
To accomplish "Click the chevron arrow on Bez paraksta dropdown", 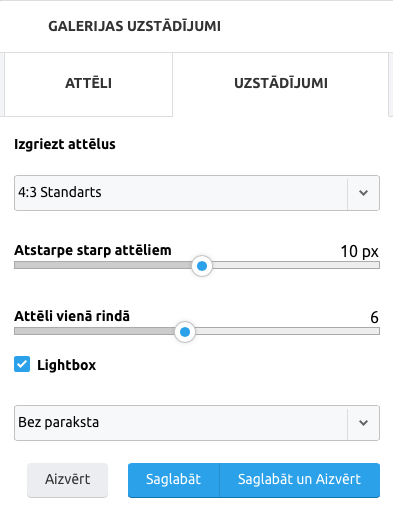I will pos(363,423).
